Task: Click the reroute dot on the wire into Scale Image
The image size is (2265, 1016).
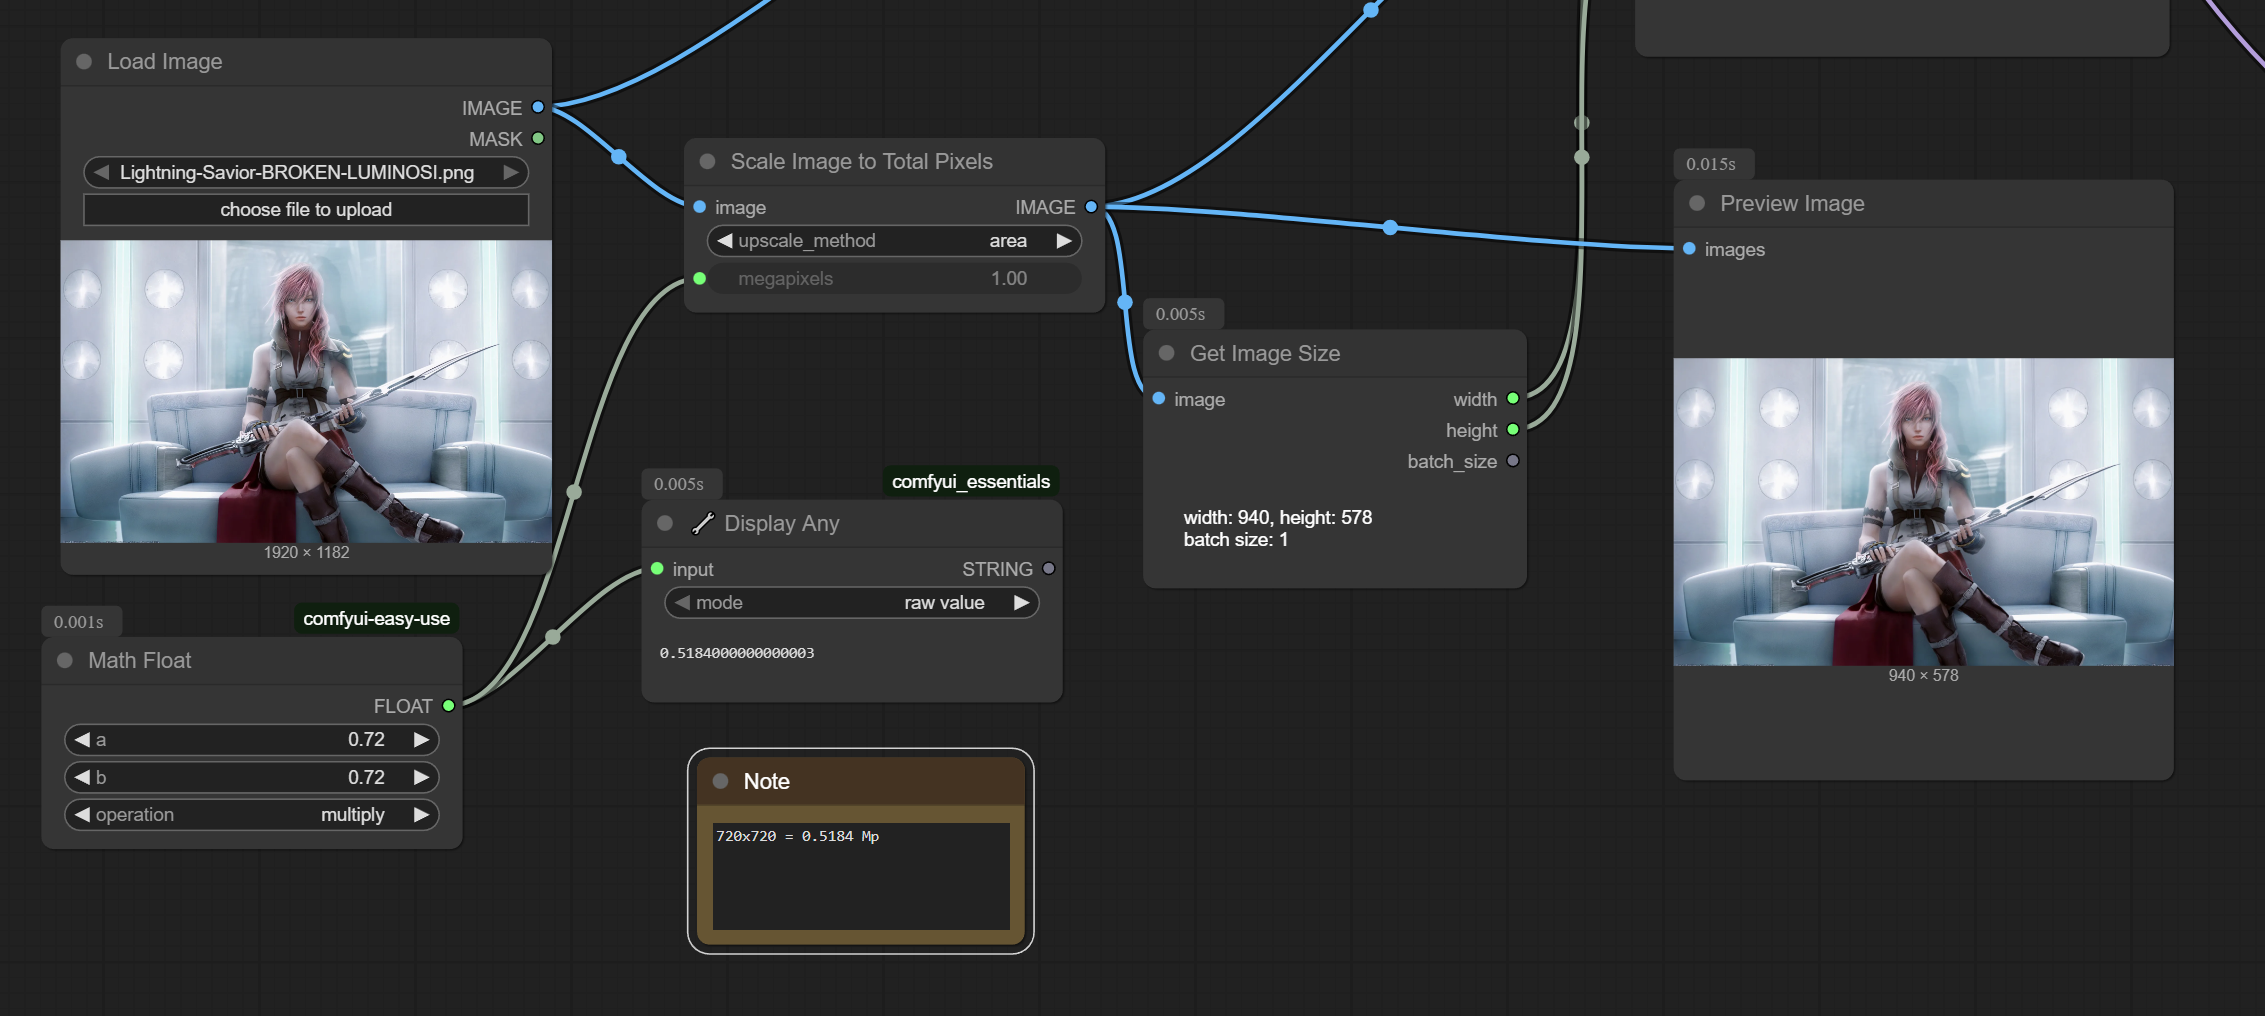Action: (x=619, y=157)
